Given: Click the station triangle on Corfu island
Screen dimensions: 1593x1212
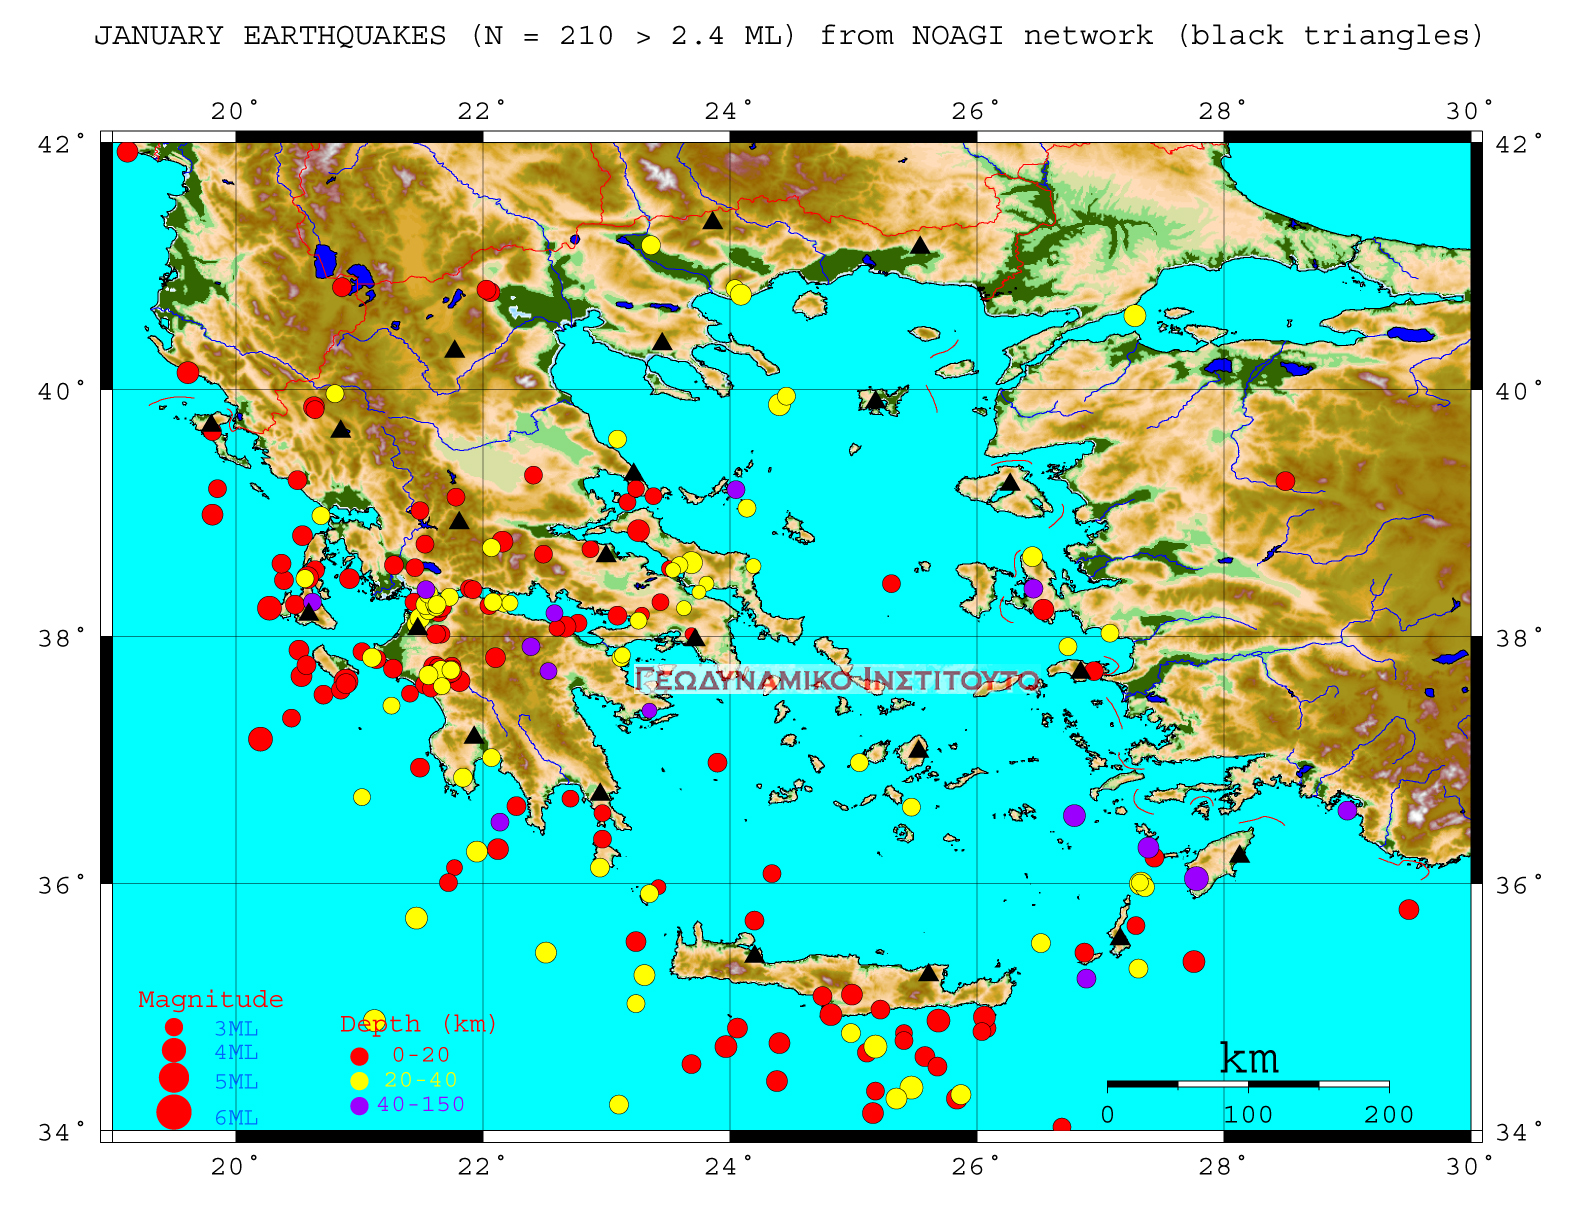Looking at the screenshot, I should pos(211,424).
